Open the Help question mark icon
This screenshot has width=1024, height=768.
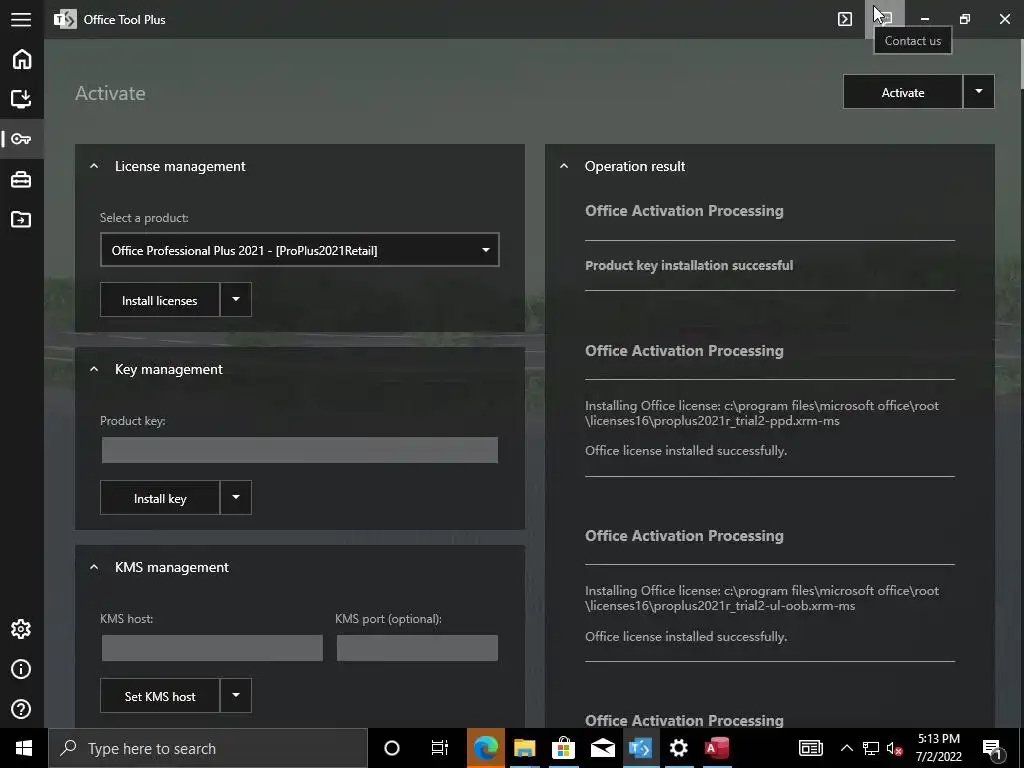(22, 709)
